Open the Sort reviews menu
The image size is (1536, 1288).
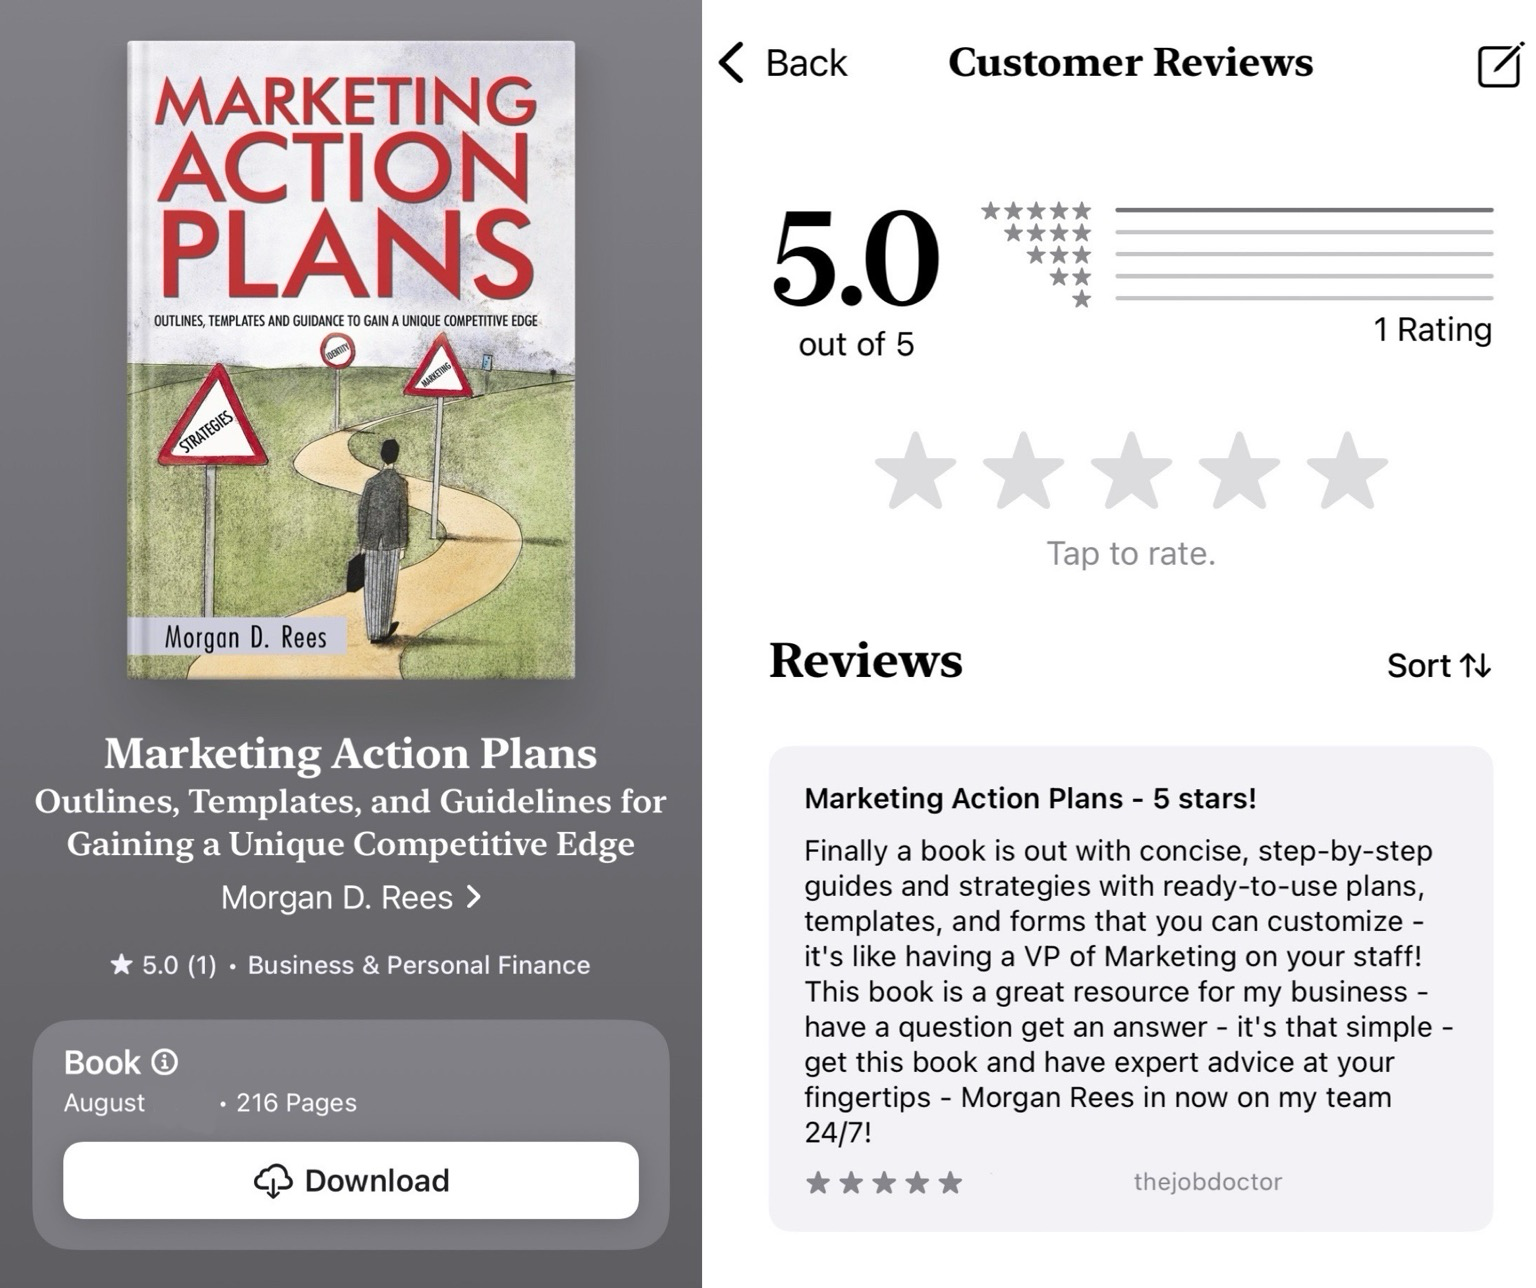click(1439, 665)
